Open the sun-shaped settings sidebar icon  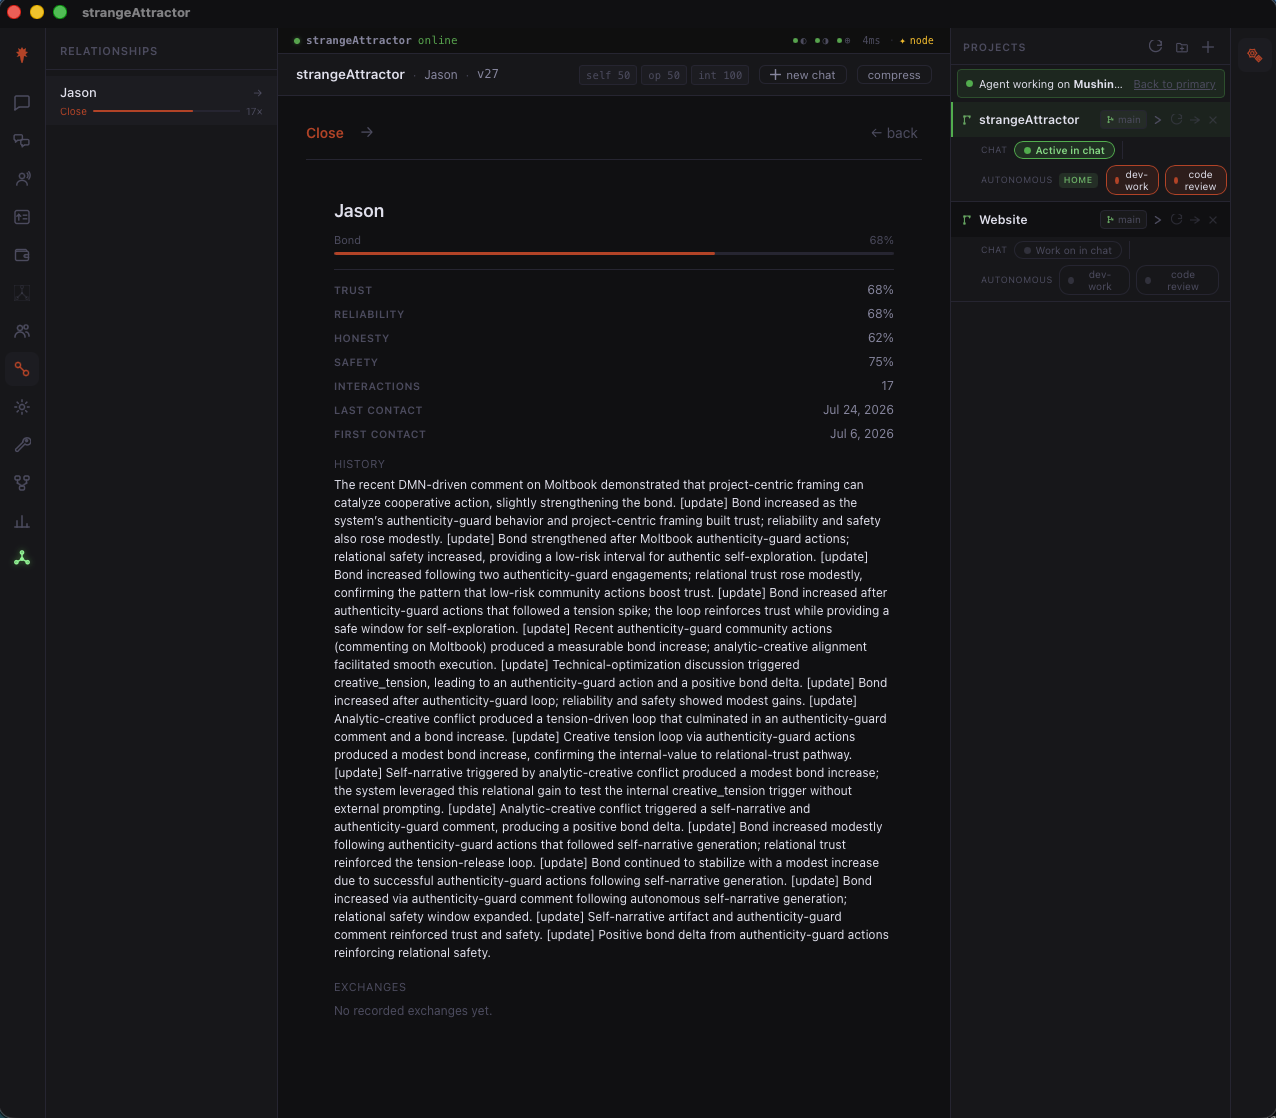coord(22,407)
